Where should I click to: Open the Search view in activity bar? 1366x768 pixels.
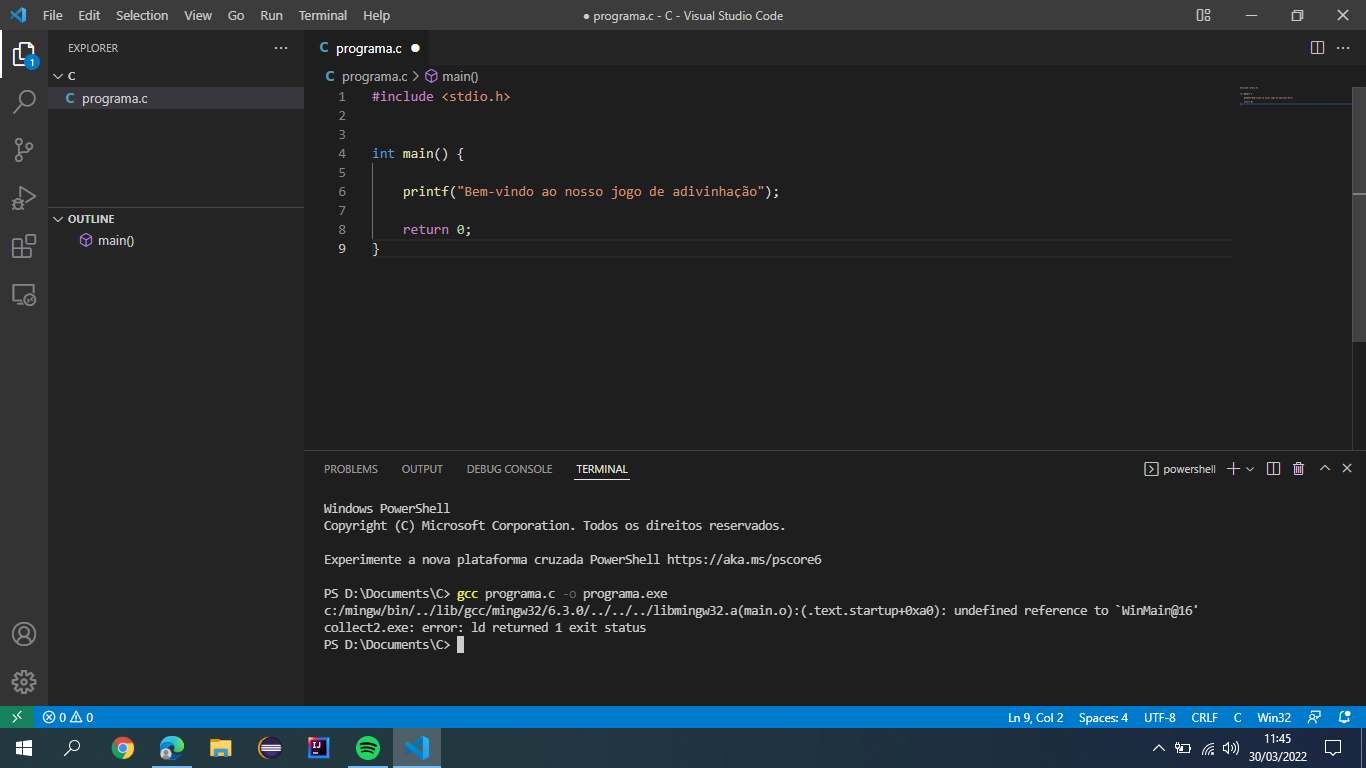[24, 102]
